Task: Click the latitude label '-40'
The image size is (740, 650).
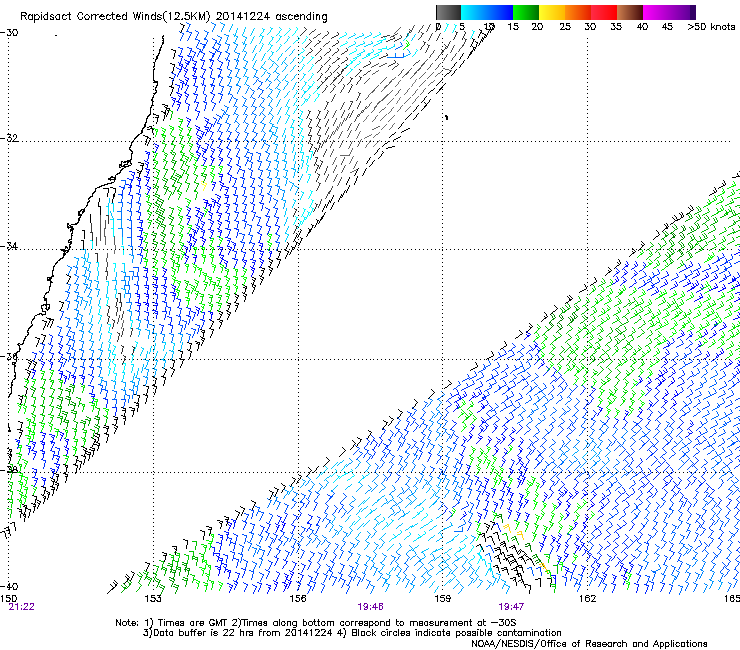Action: 9,586
